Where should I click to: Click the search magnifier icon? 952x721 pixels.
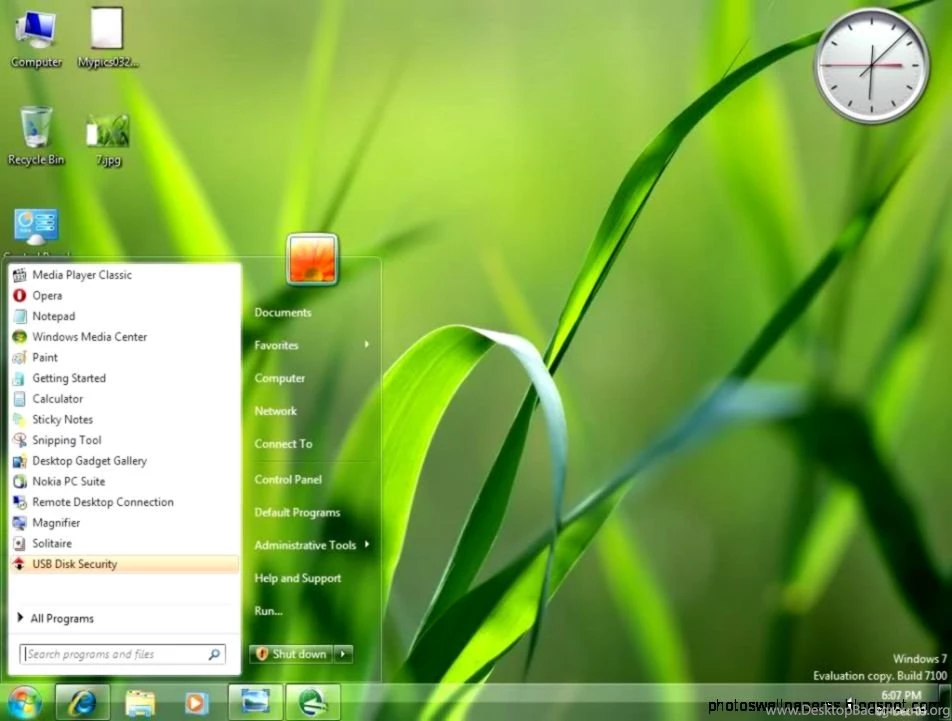point(214,654)
